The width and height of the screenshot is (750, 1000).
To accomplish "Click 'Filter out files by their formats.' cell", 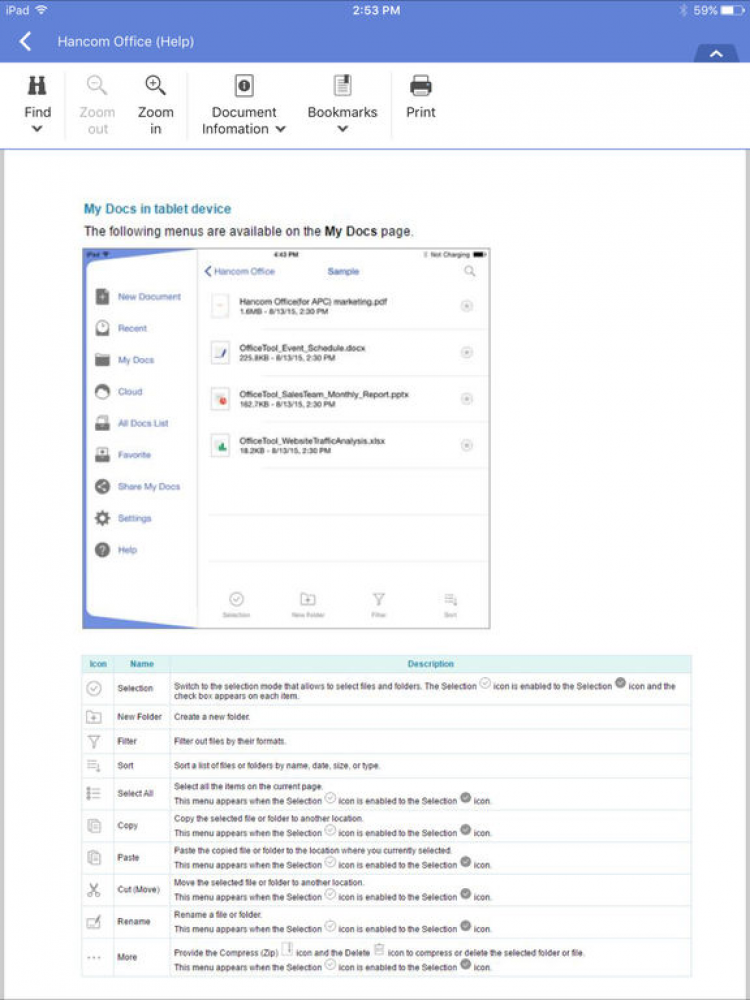I will [430, 741].
